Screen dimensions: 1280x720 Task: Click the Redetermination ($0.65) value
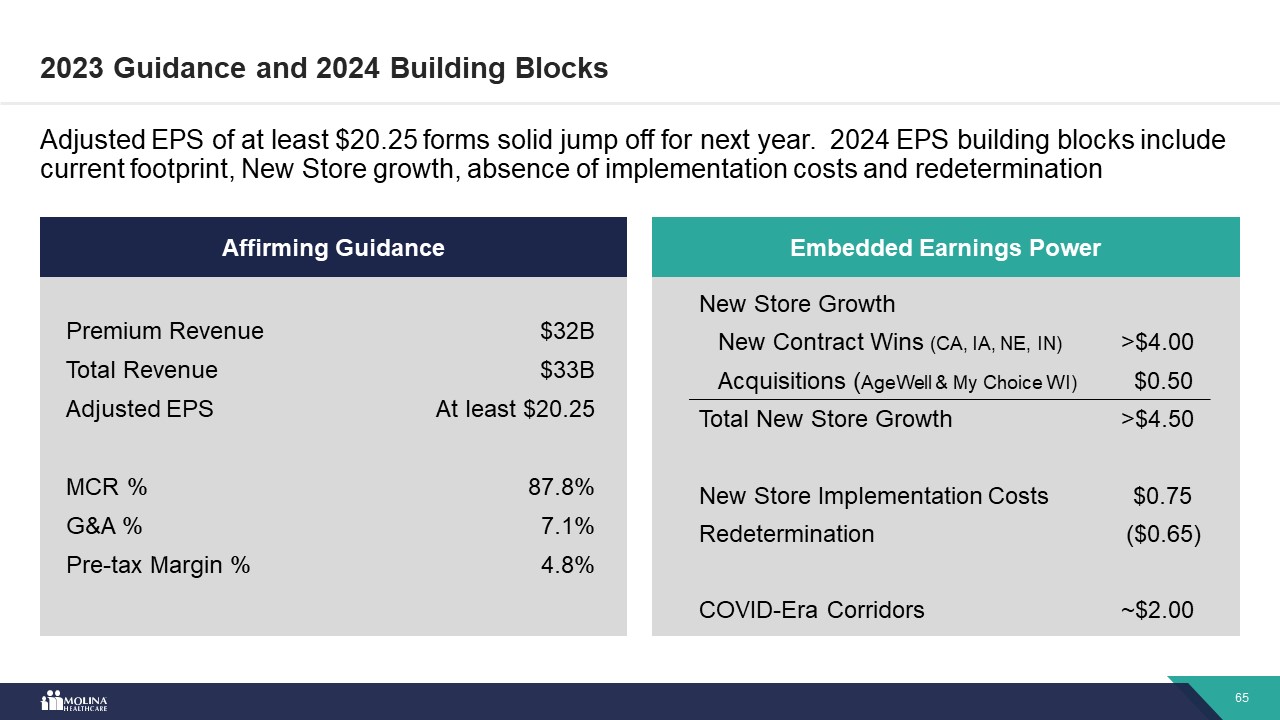pos(1163,534)
